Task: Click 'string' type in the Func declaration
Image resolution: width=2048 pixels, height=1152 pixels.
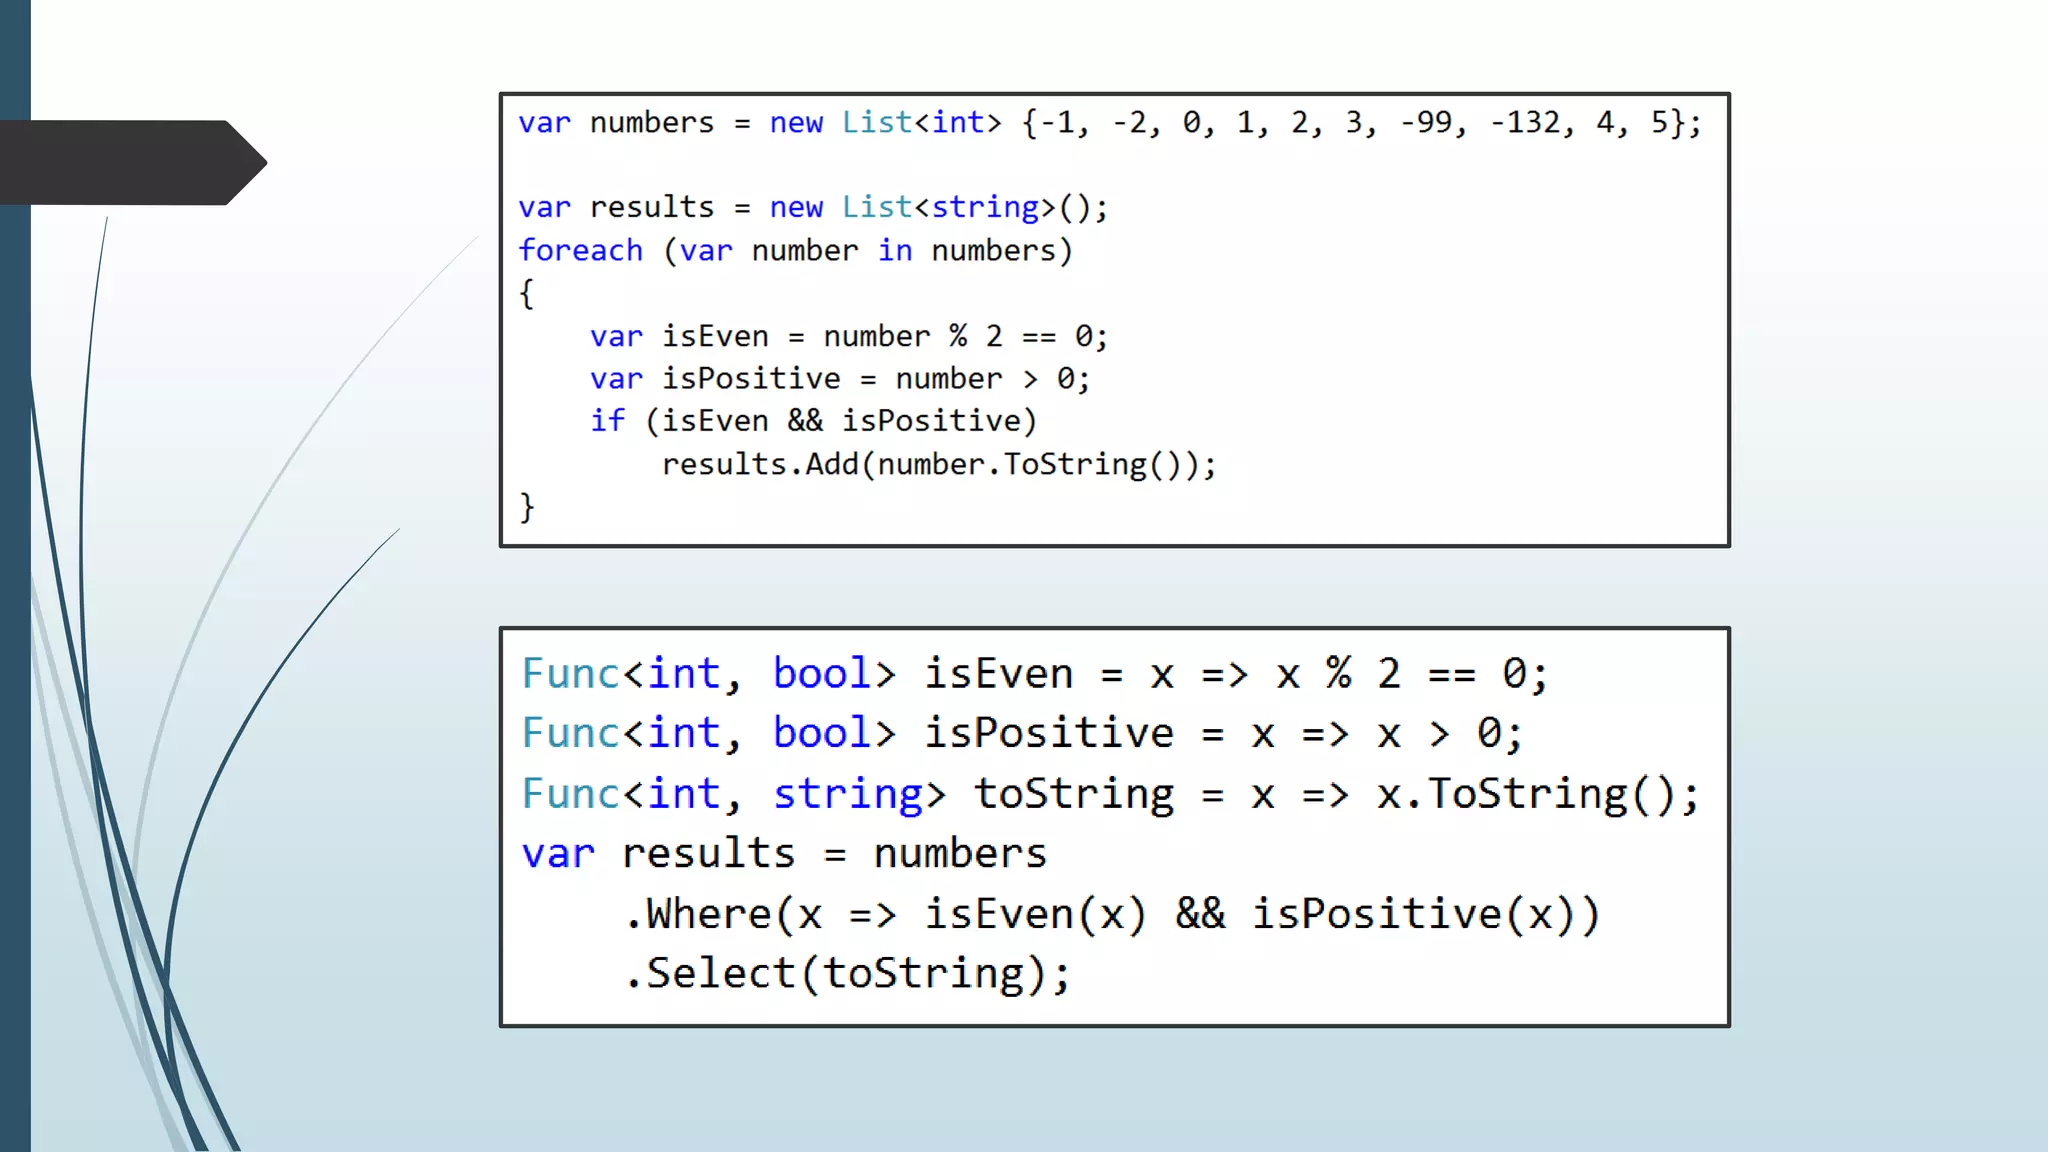Action: coord(848,794)
